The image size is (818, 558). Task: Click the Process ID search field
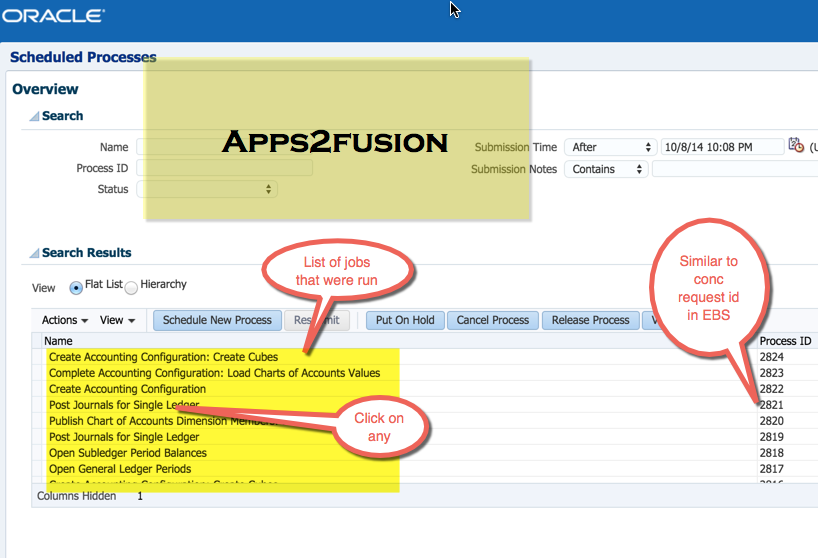tap(225, 168)
